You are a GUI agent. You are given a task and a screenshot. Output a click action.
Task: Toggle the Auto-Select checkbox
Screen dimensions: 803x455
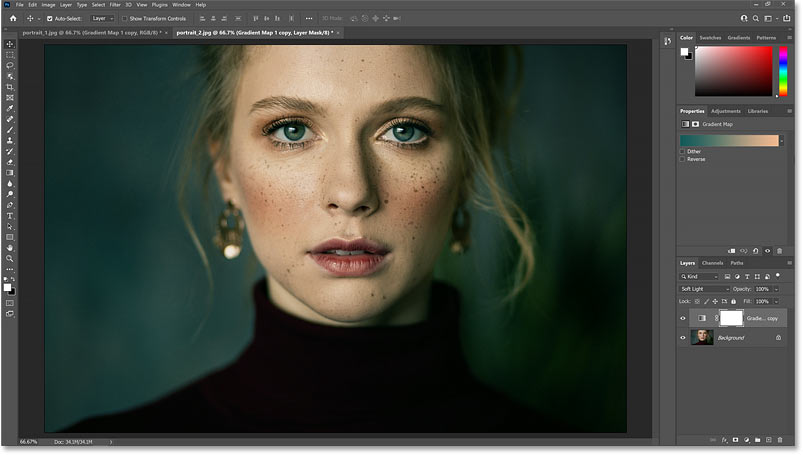50,18
